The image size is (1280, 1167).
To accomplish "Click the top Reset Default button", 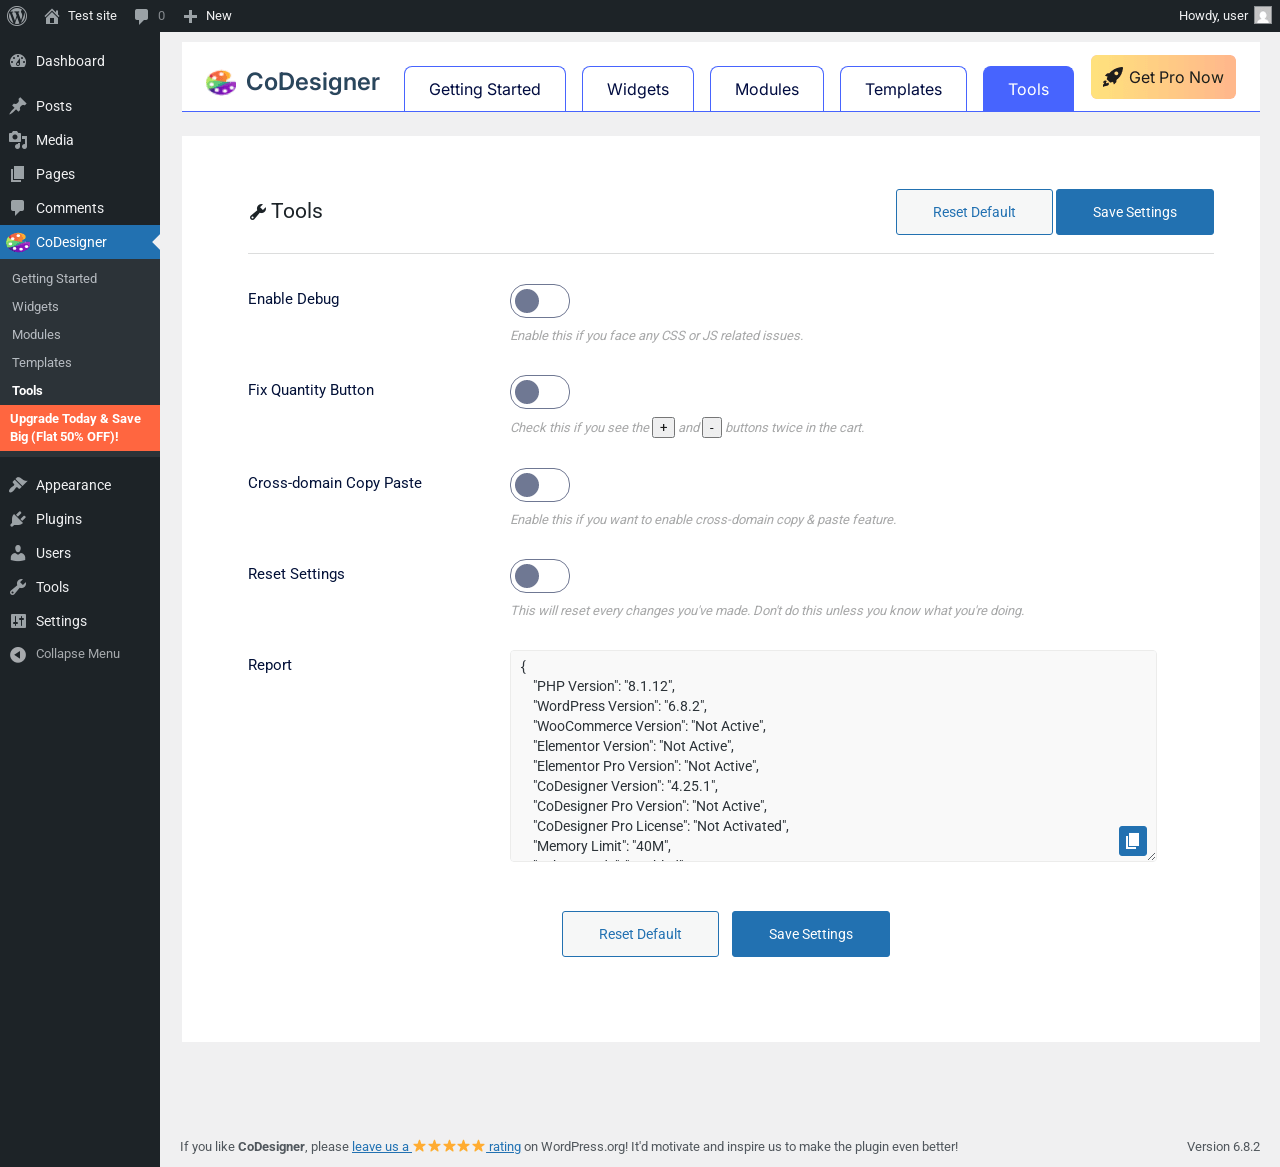I will tap(974, 212).
